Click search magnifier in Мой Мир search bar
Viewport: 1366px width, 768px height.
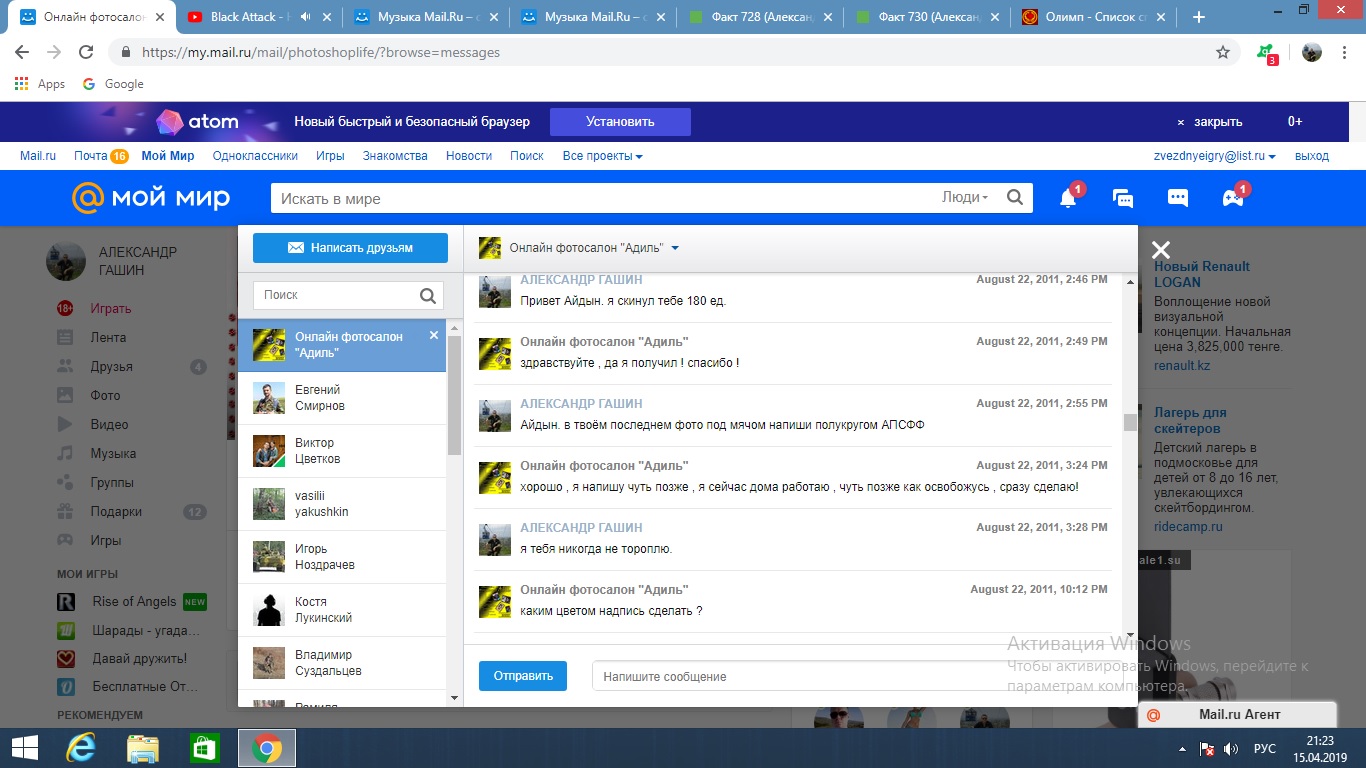tap(1015, 198)
